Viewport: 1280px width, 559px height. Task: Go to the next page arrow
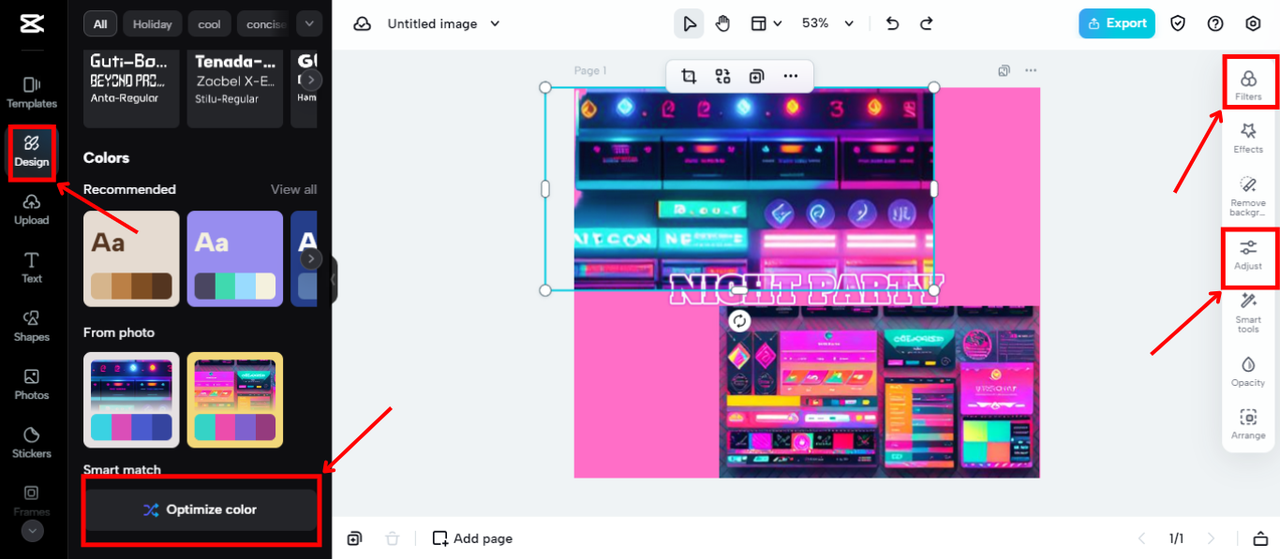[x=1212, y=539]
